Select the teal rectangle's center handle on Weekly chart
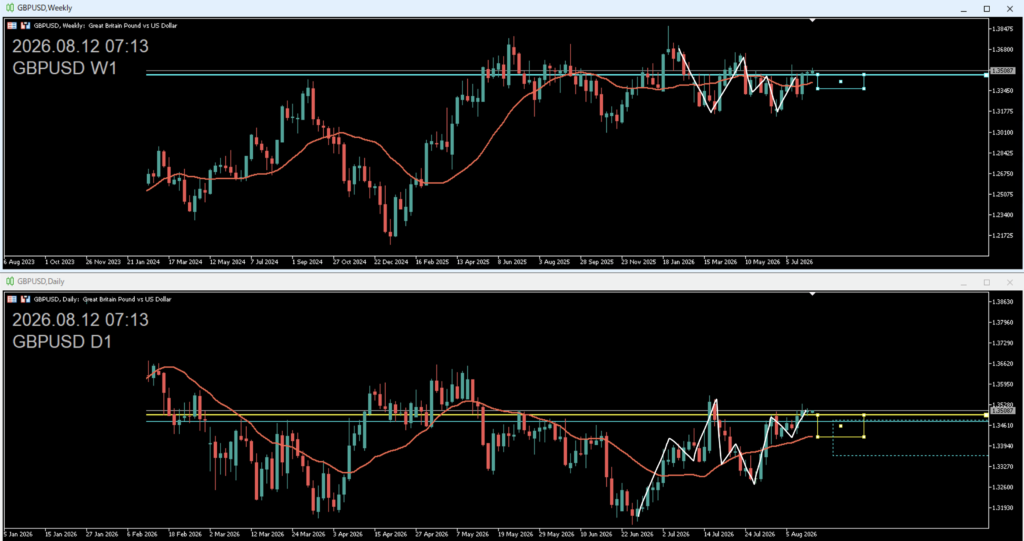Viewport: 1024px width, 541px height. [840, 81]
